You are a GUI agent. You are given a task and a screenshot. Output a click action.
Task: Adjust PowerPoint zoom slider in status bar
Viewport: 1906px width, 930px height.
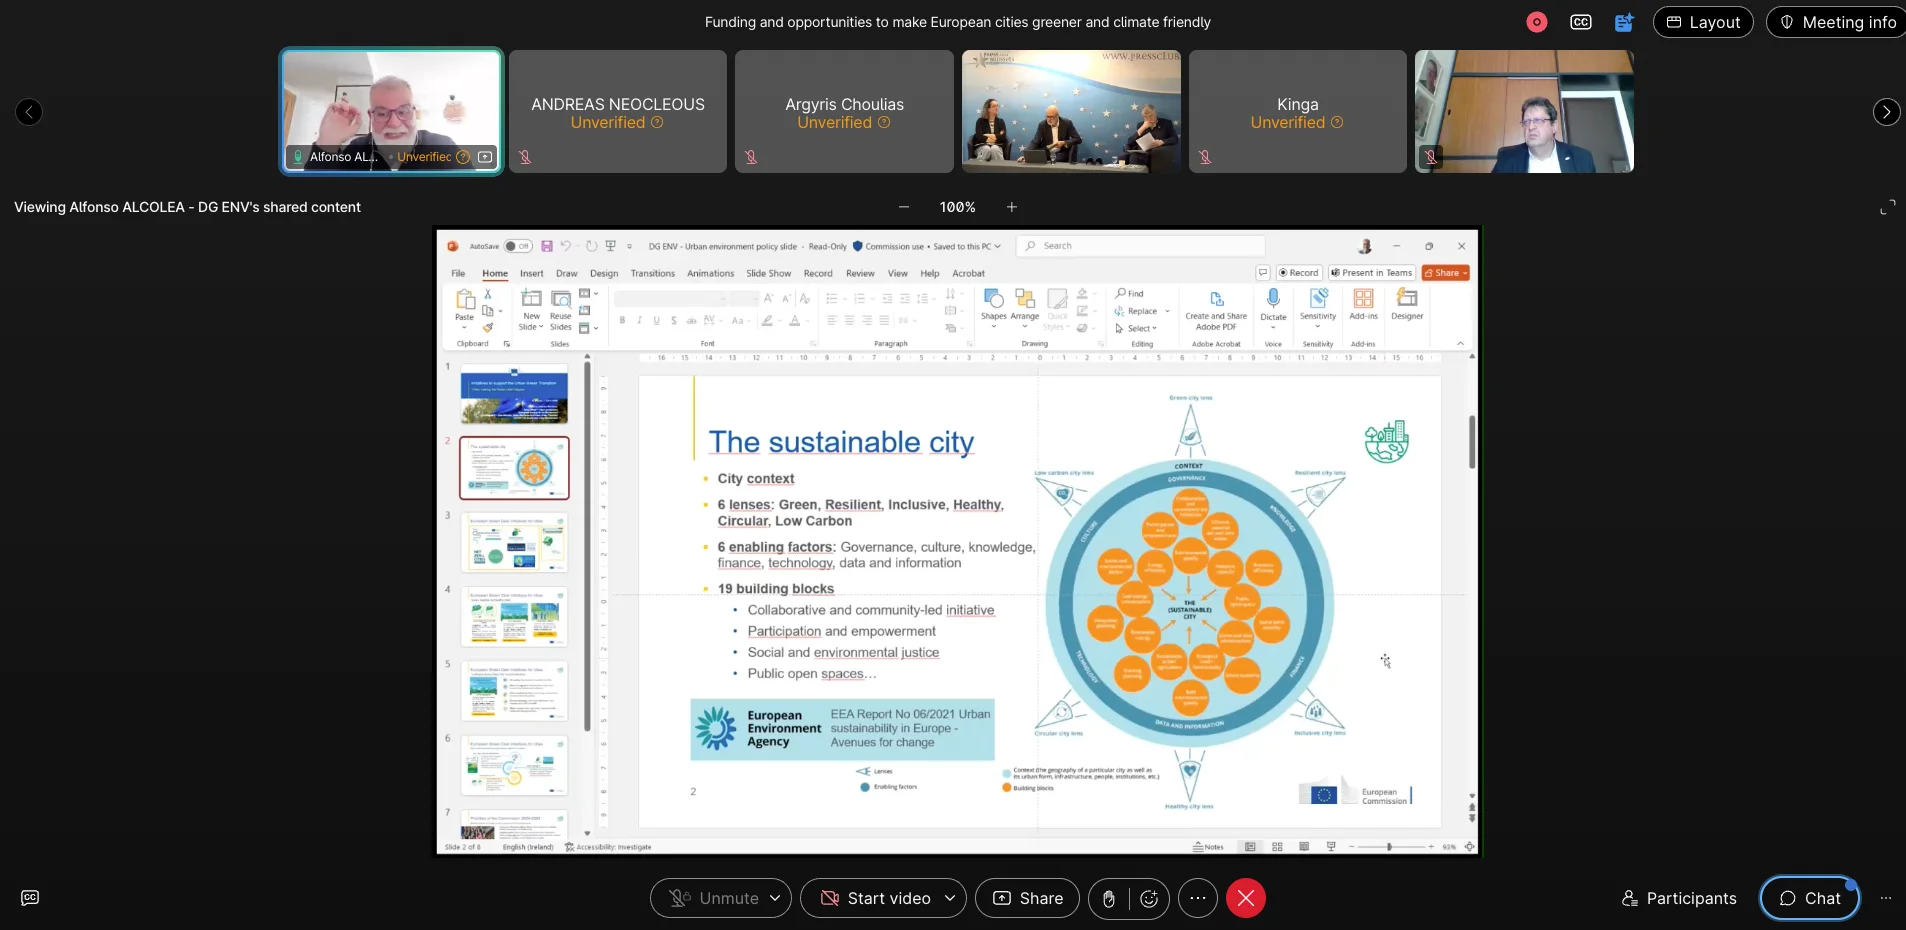(x=1389, y=847)
